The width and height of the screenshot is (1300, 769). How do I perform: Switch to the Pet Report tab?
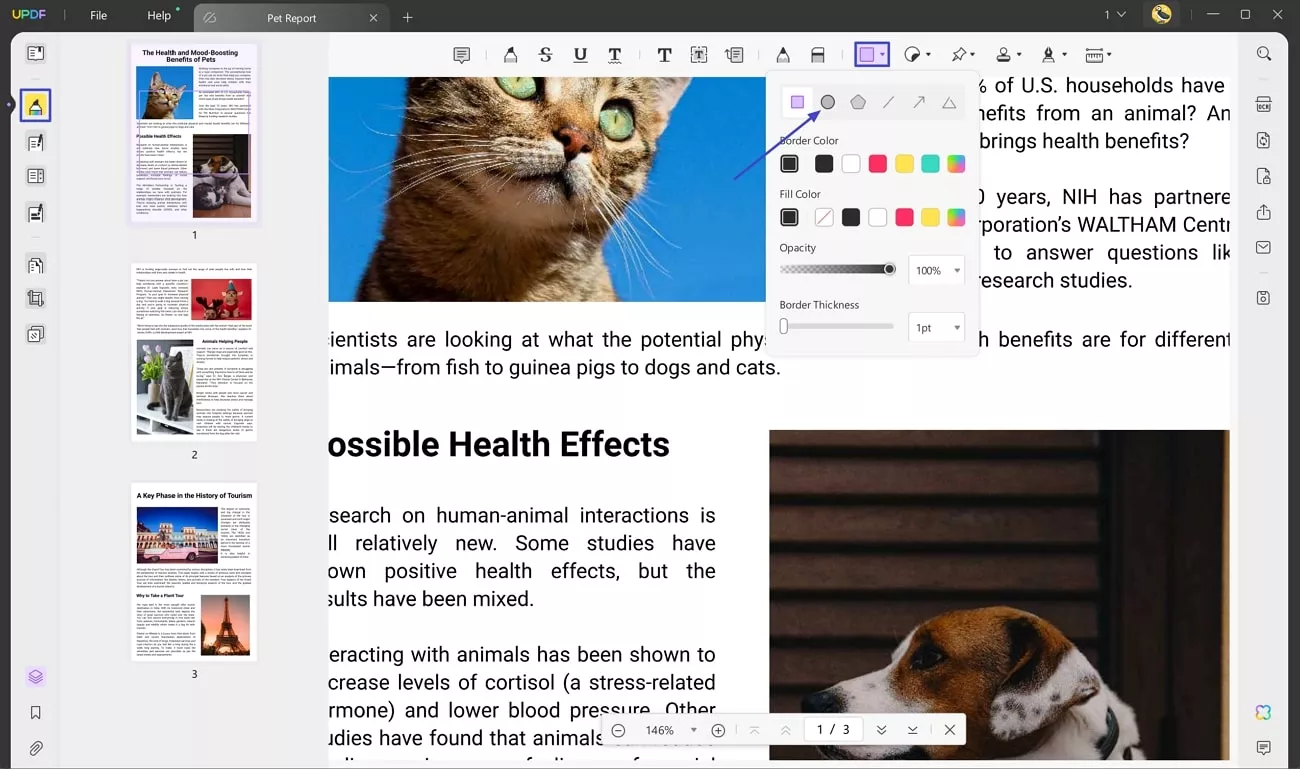(291, 18)
